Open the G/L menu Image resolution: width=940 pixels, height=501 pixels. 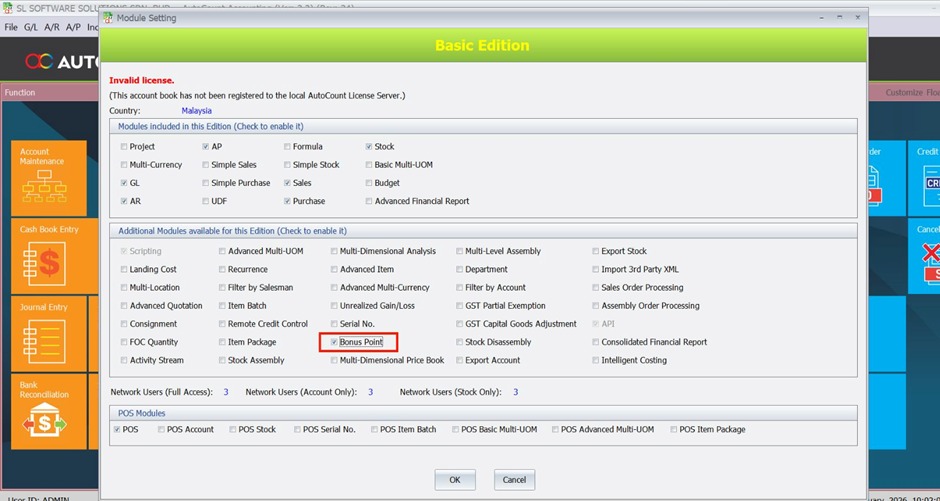pos(31,27)
